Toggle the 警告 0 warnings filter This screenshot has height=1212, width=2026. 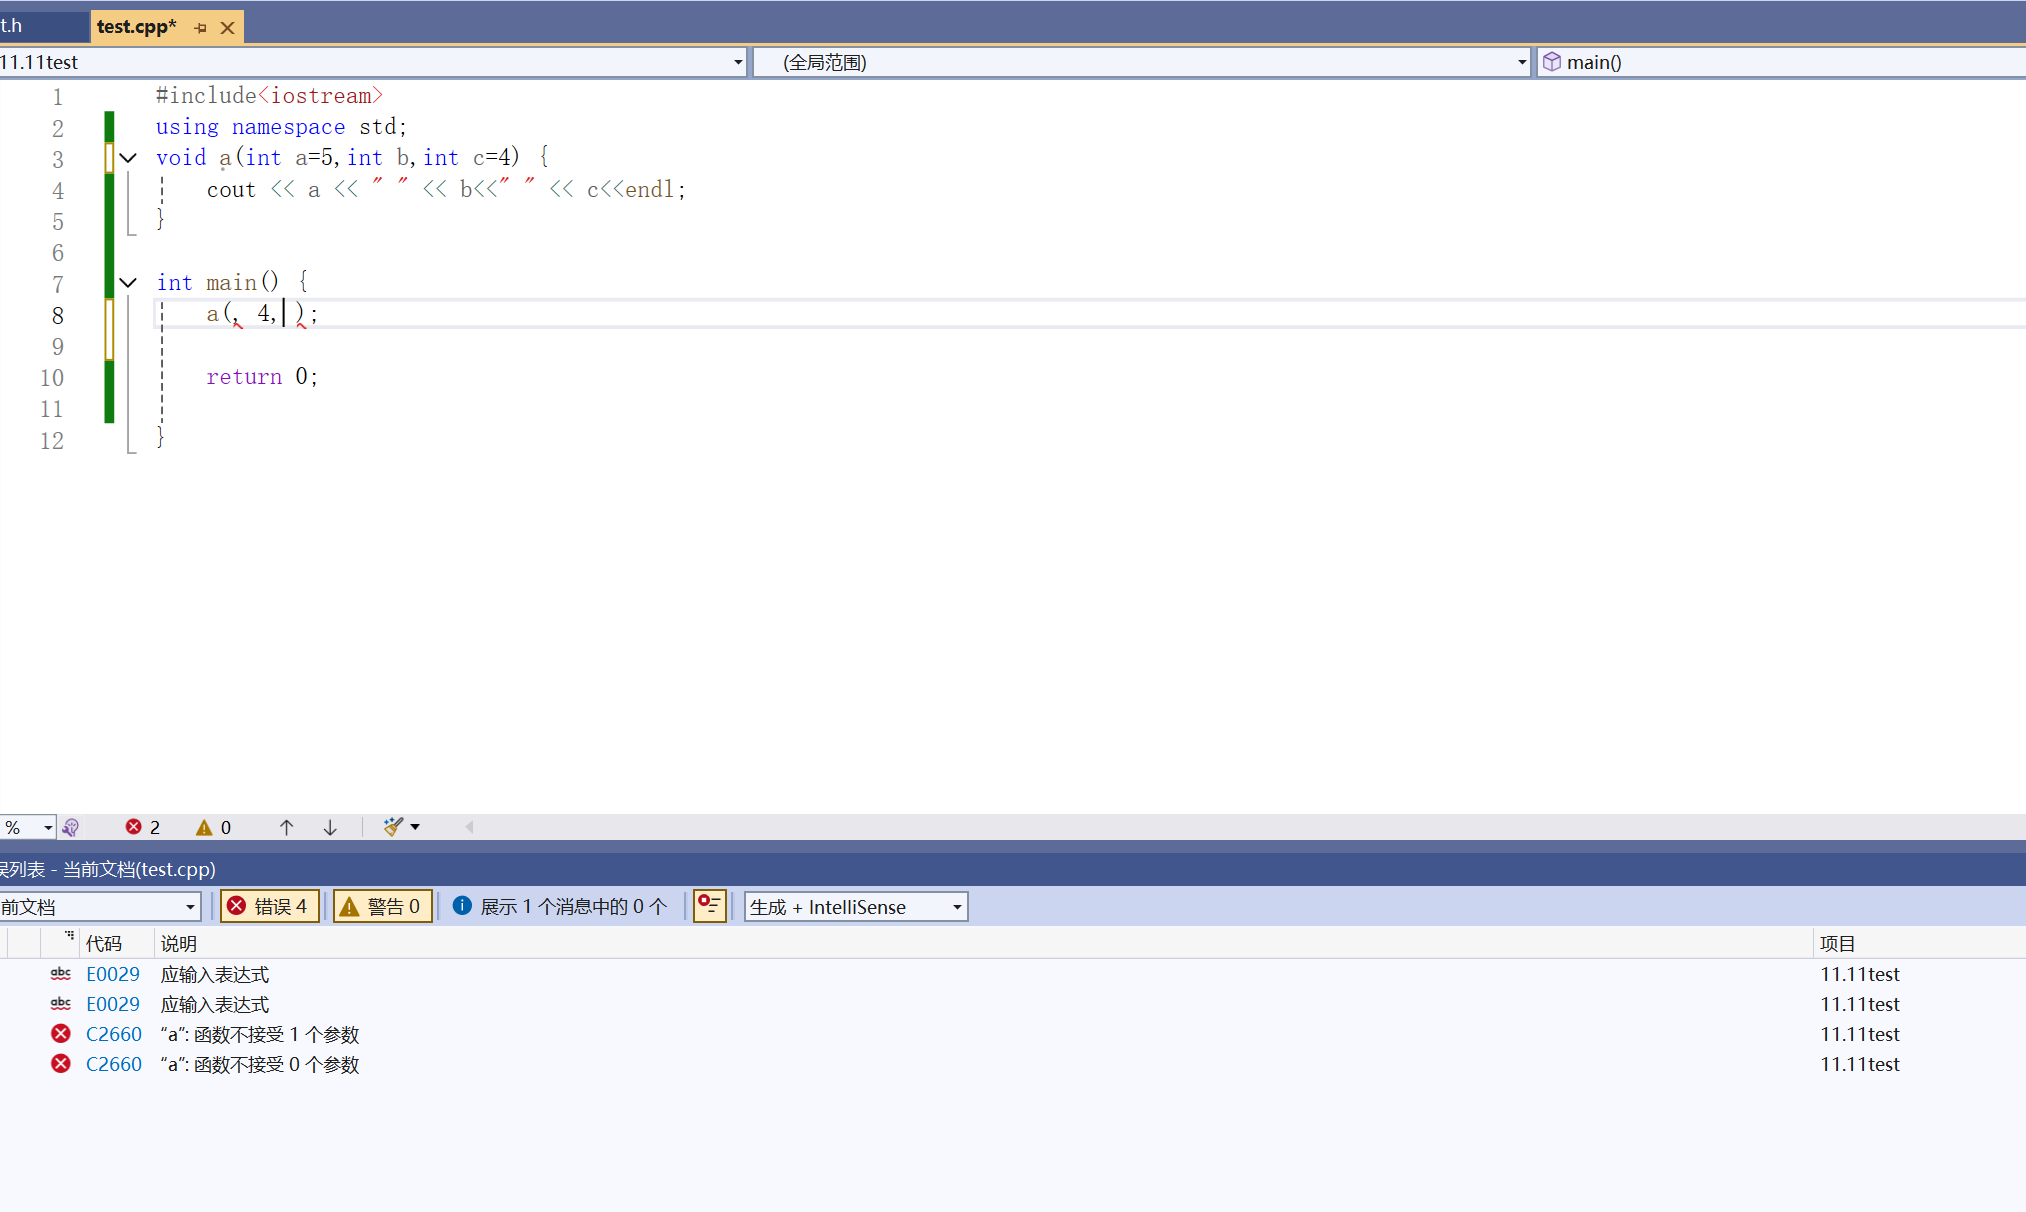[382, 906]
